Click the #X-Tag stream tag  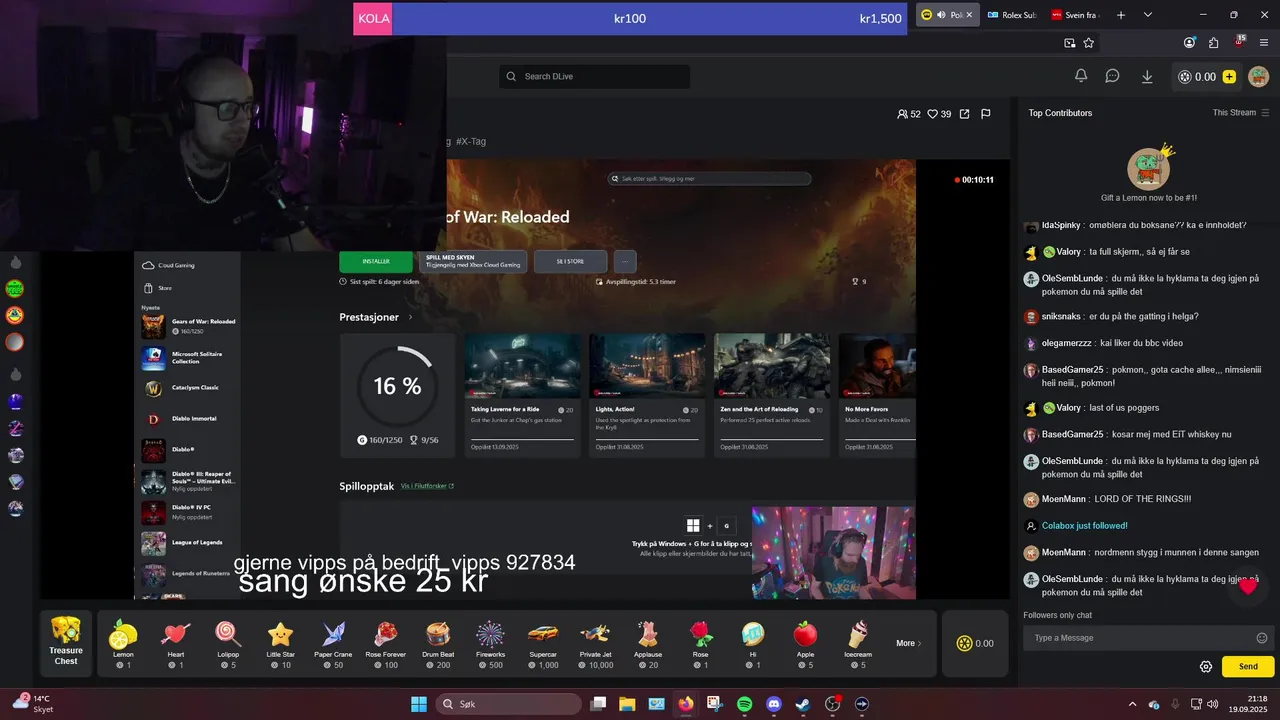tap(471, 142)
